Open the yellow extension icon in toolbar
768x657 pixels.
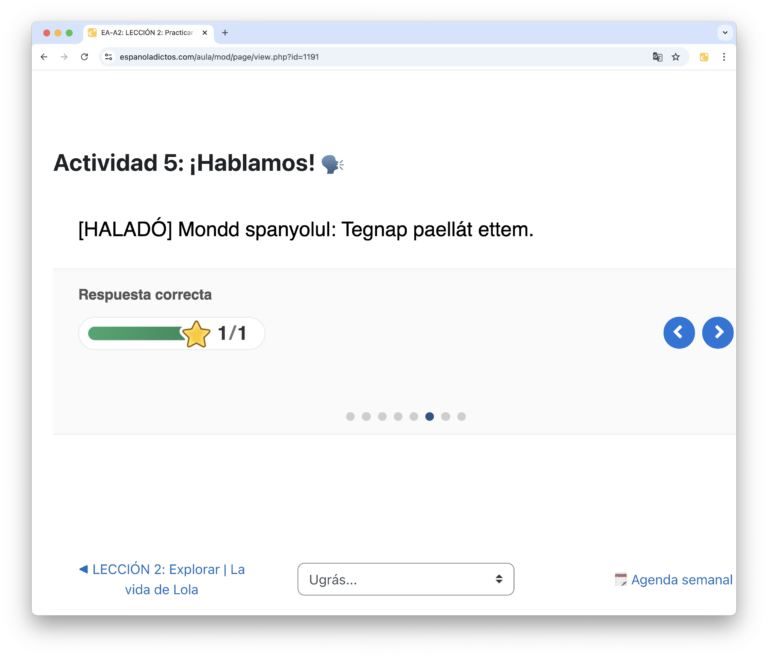click(704, 57)
